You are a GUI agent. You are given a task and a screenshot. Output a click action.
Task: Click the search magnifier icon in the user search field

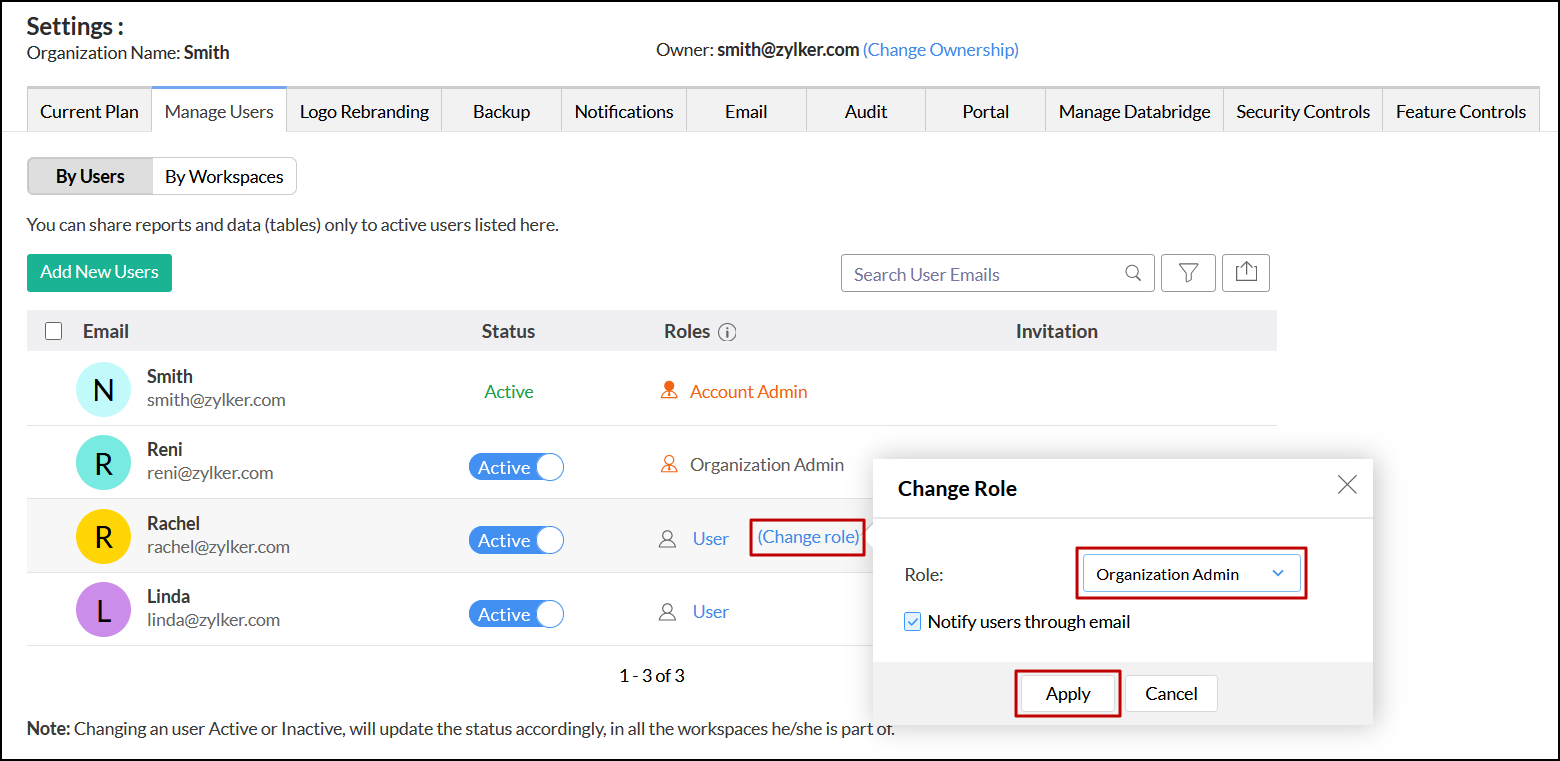click(x=1132, y=272)
